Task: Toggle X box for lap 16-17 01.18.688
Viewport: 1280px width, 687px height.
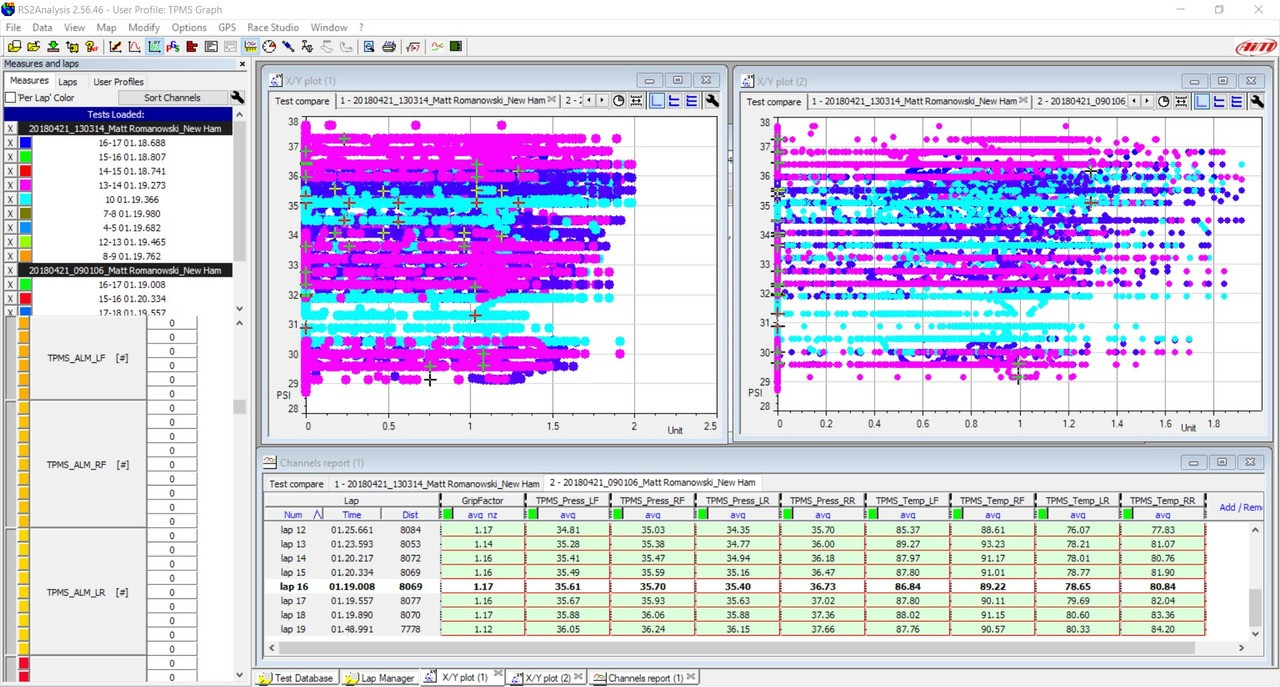Action: [x=11, y=143]
